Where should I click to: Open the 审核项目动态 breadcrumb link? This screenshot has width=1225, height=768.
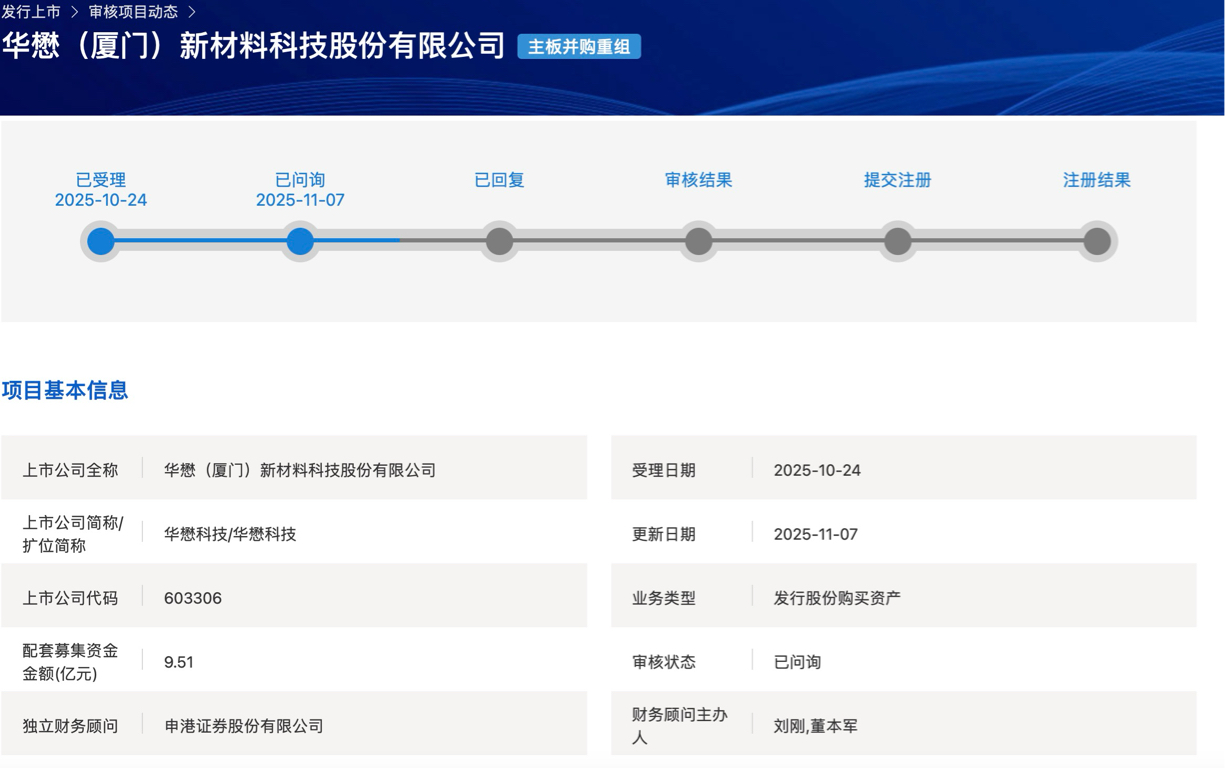(133, 12)
